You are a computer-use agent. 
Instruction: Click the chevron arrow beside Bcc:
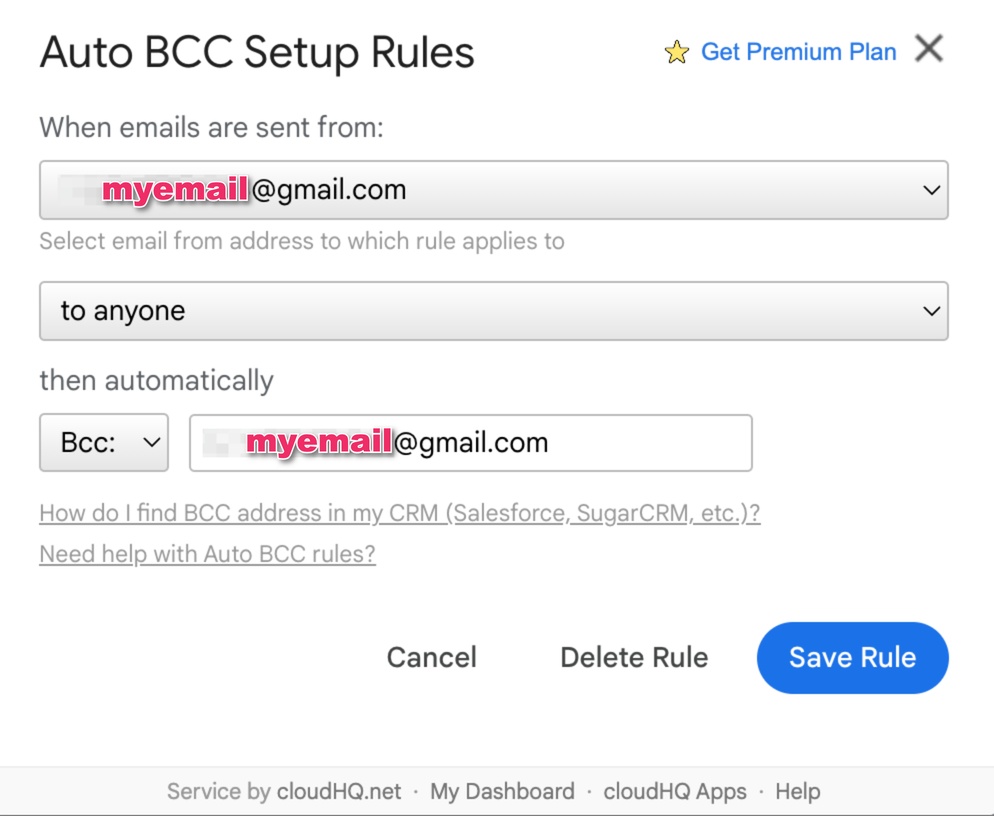click(x=152, y=443)
